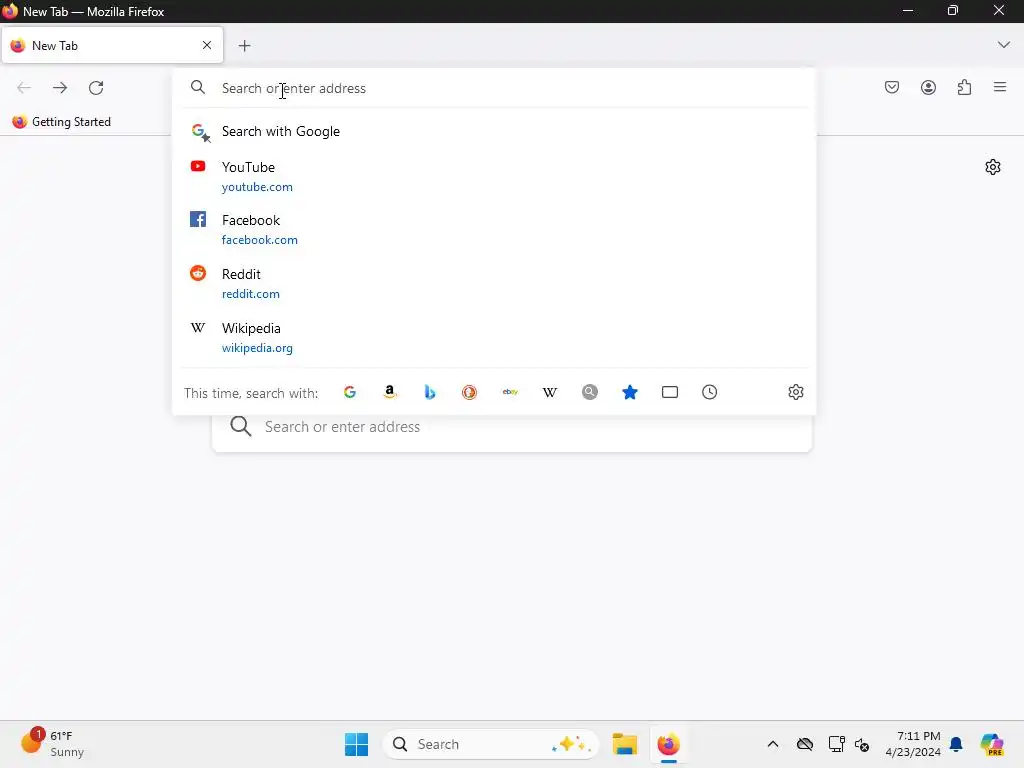Open the Getting Started bookmark

[x=62, y=121]
